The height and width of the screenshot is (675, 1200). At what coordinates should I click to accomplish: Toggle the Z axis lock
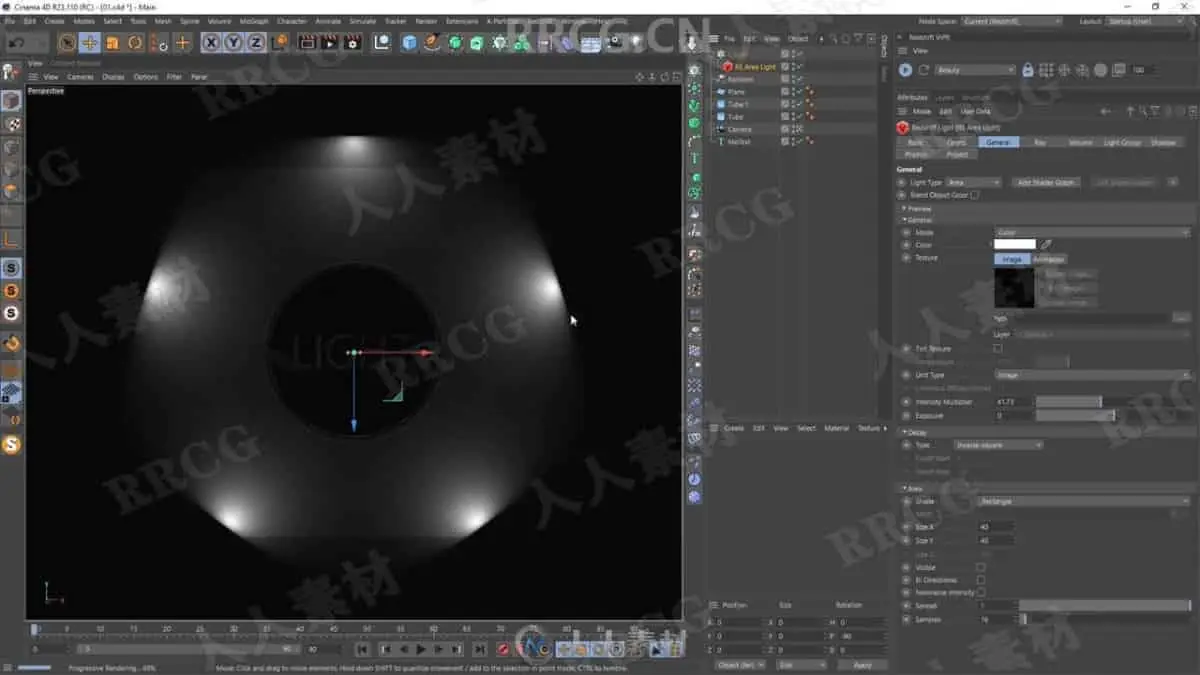tap(255, 42)
